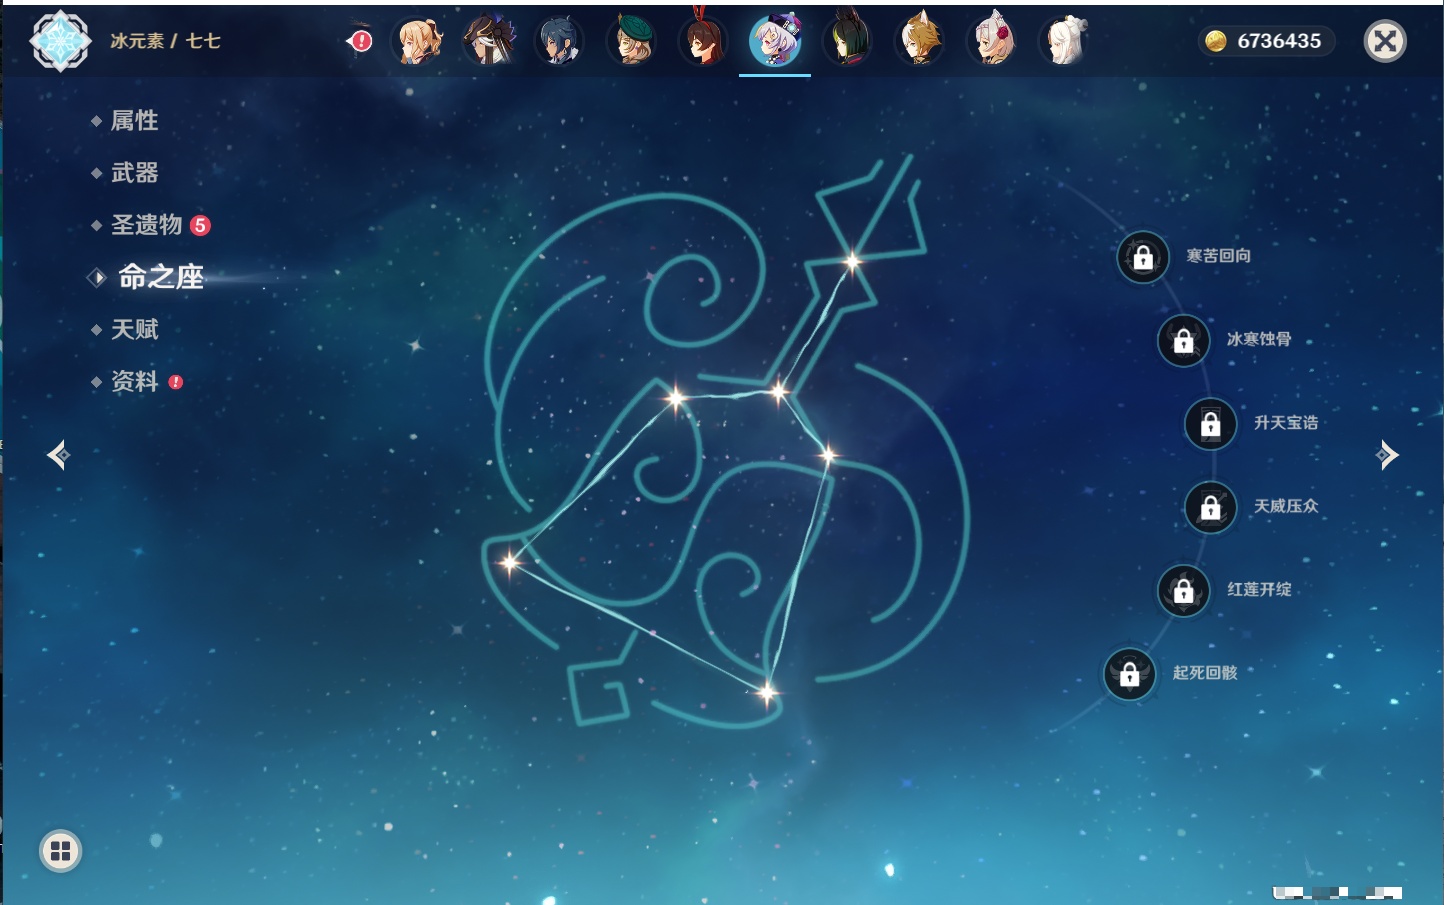Click the 红莲开绽 label
Screen dimensions: 1444x905
[x=1259, y=589]
